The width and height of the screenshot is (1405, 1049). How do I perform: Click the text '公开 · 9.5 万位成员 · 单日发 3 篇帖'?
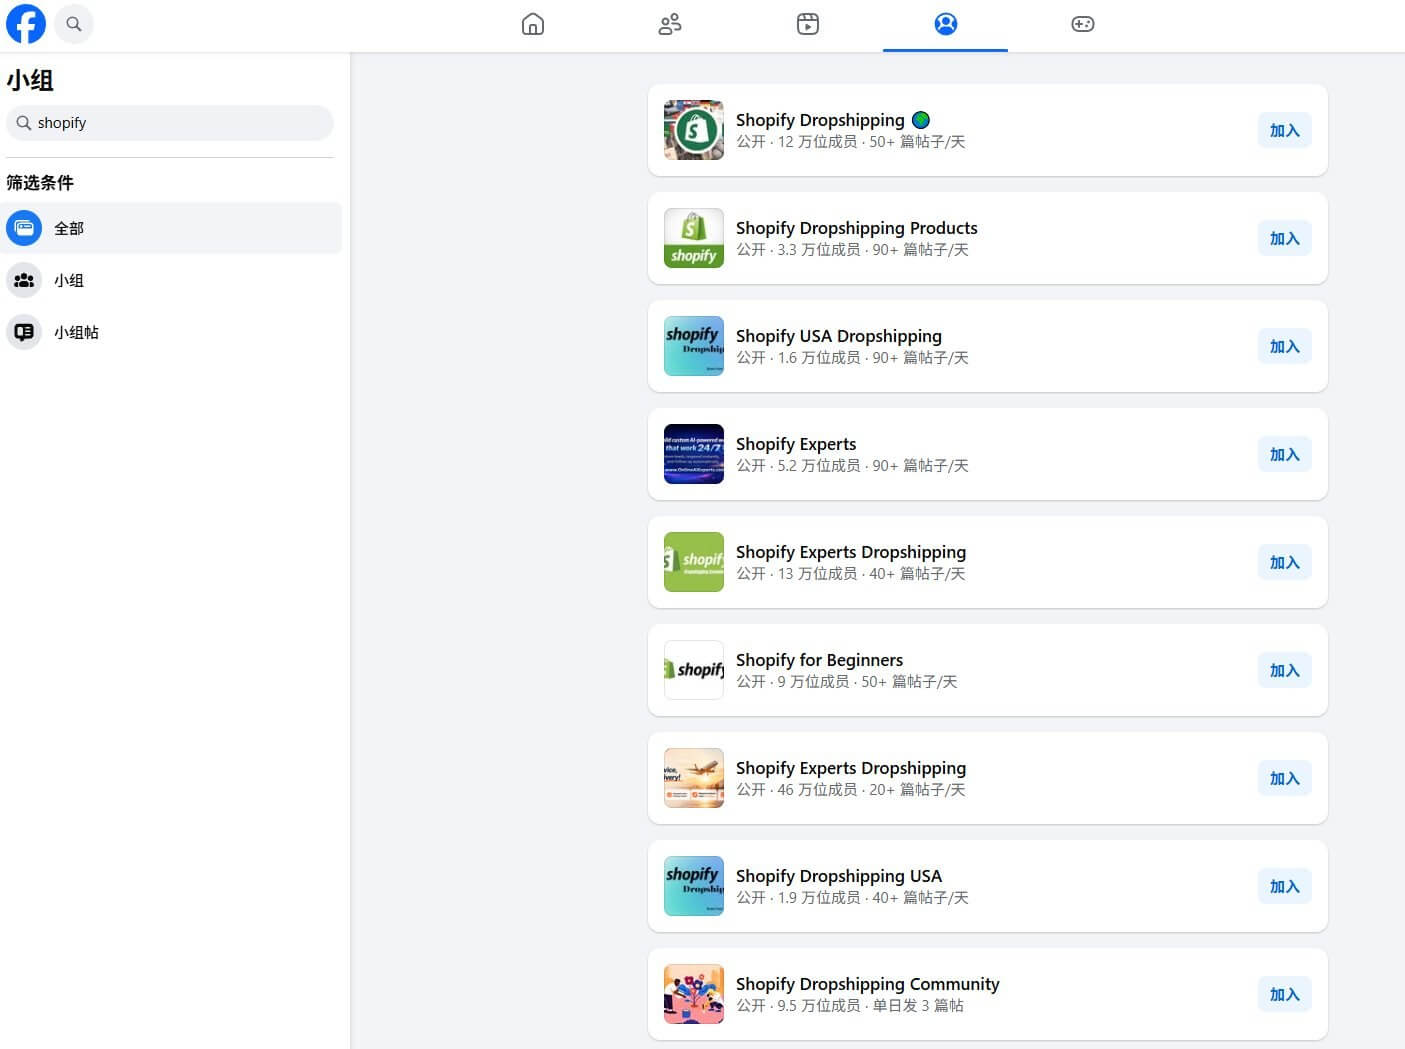click(850, 1006)
